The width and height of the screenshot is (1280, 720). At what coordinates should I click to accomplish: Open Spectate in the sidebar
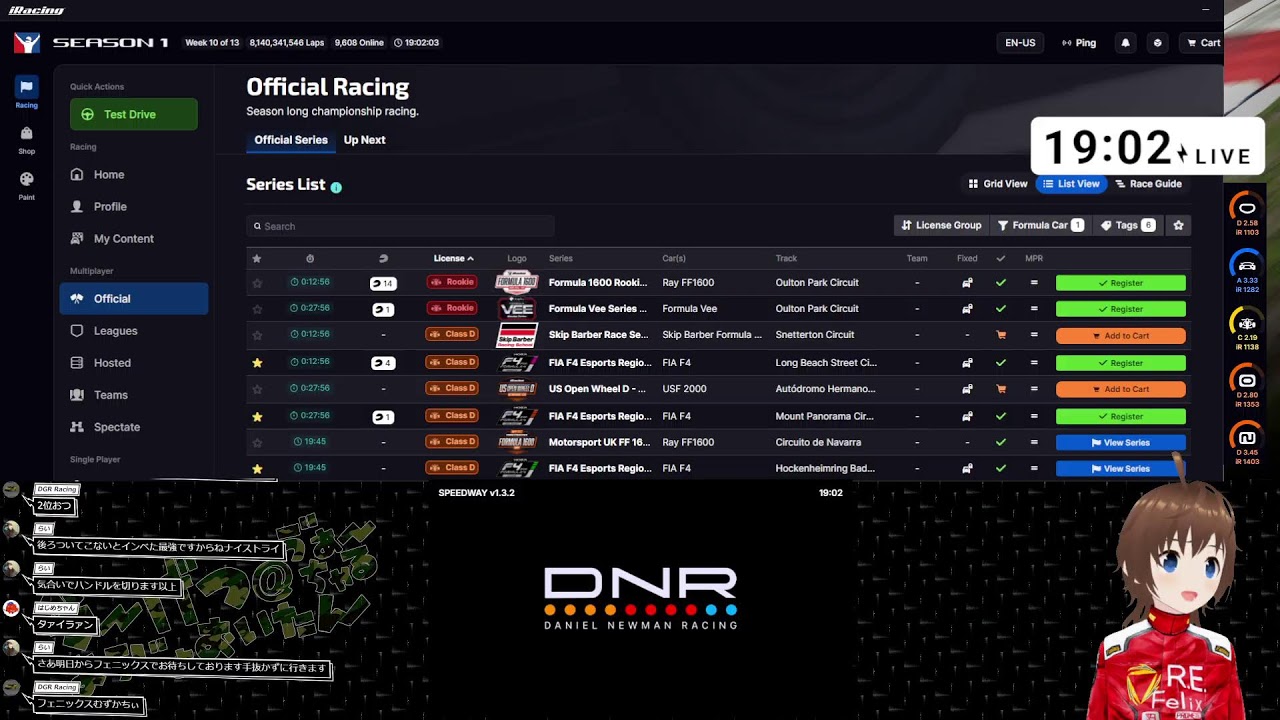tap(134, 427)
